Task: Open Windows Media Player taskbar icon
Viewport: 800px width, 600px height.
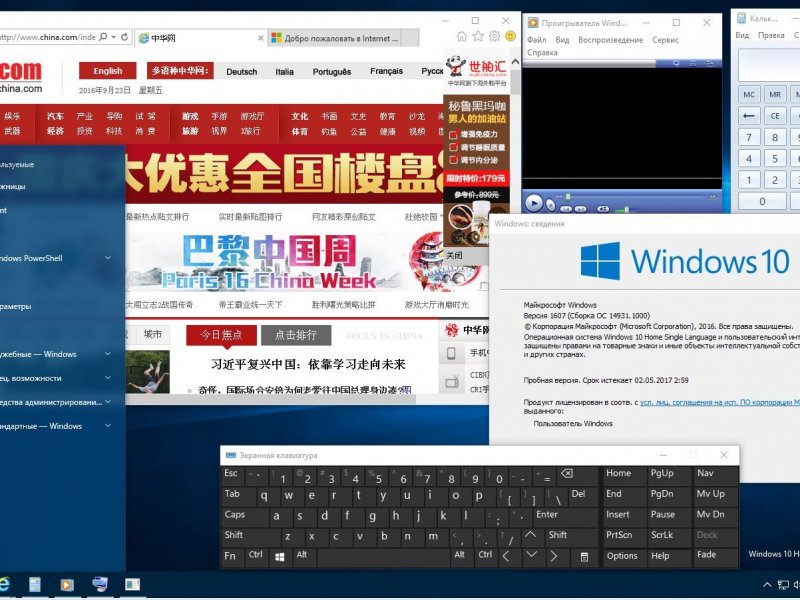Action: click(67, 585)
